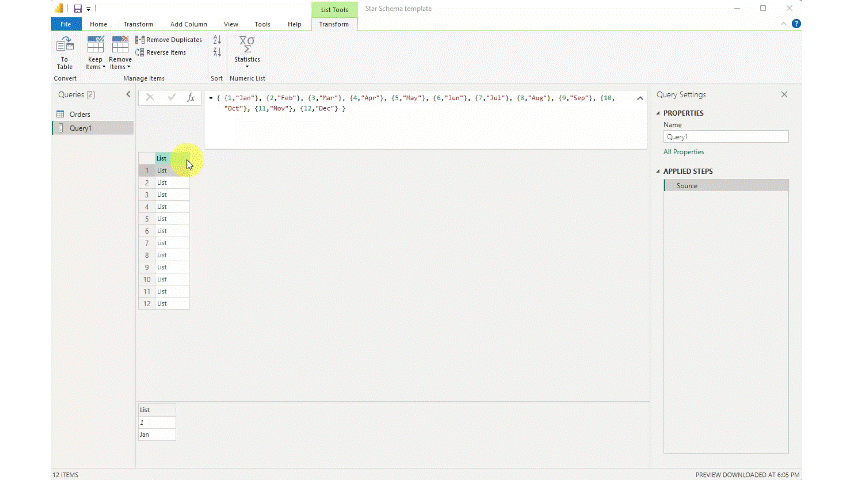Open Help via the blue question mark icon
The image size is (853, 480).
click(x=796, y=24)
